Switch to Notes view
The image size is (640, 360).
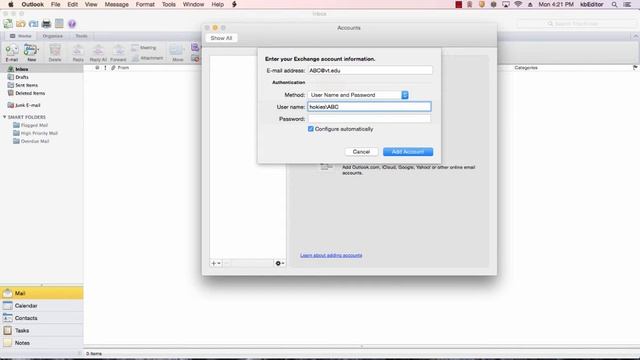pyautogui.click(x=42, y=343)
